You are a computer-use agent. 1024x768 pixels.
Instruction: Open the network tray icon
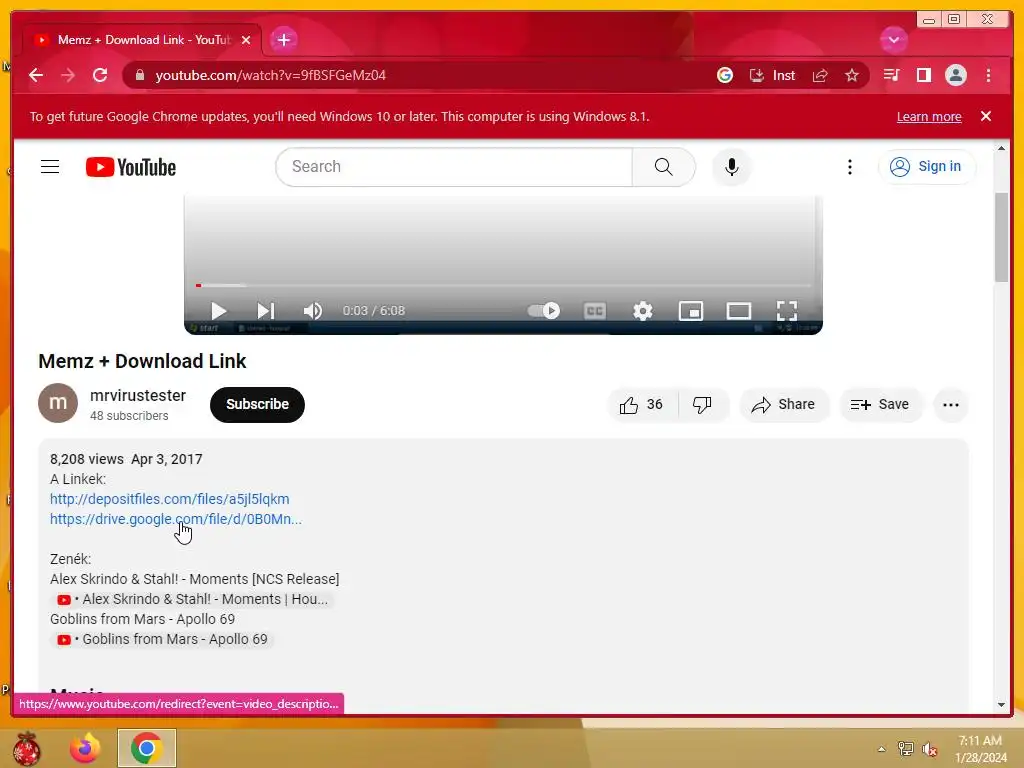pyautogui.click(x=906, y=749)
